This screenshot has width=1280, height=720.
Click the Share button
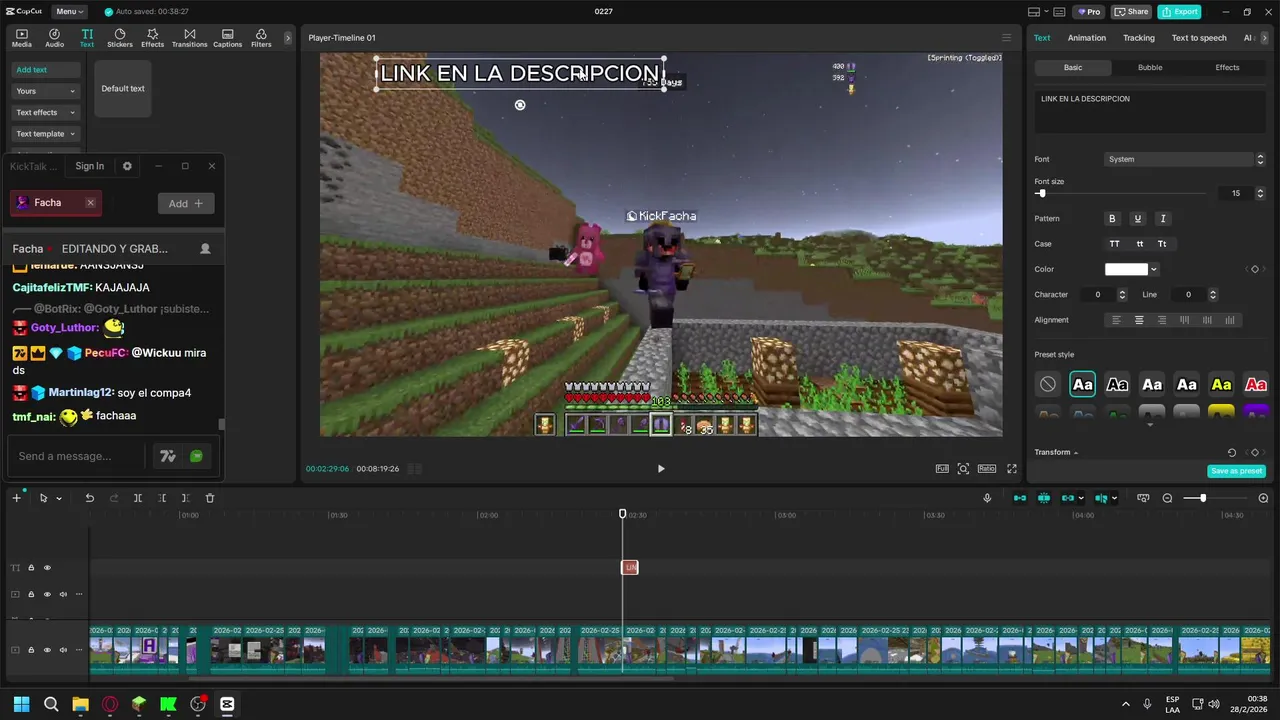pos(1131,12)
